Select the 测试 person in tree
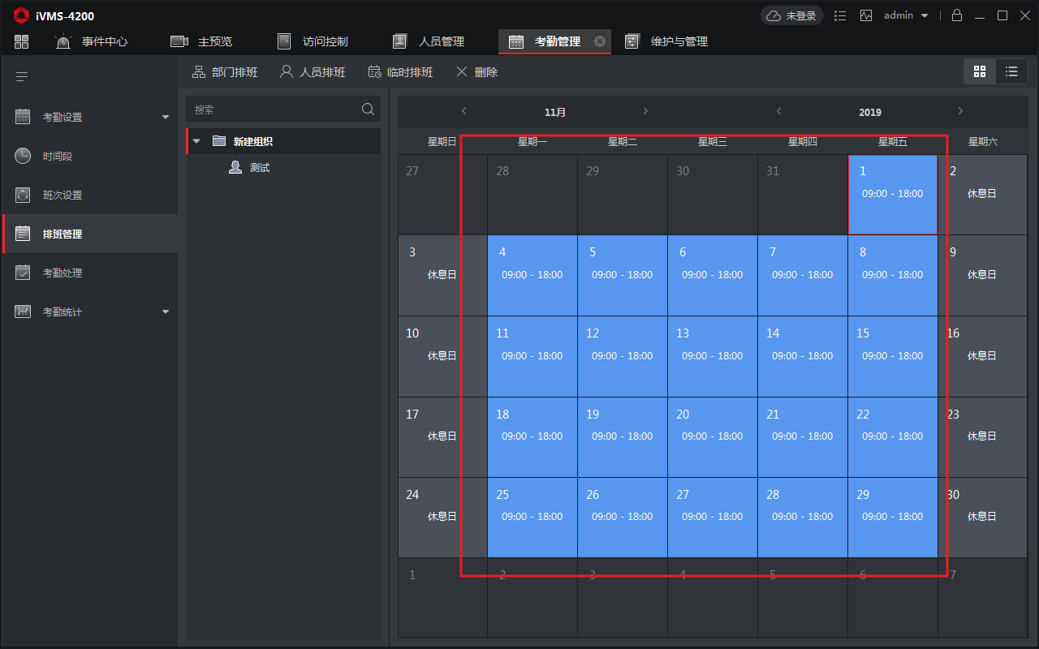This screenshot has width=1039, height=649. [x=259, y=168]
